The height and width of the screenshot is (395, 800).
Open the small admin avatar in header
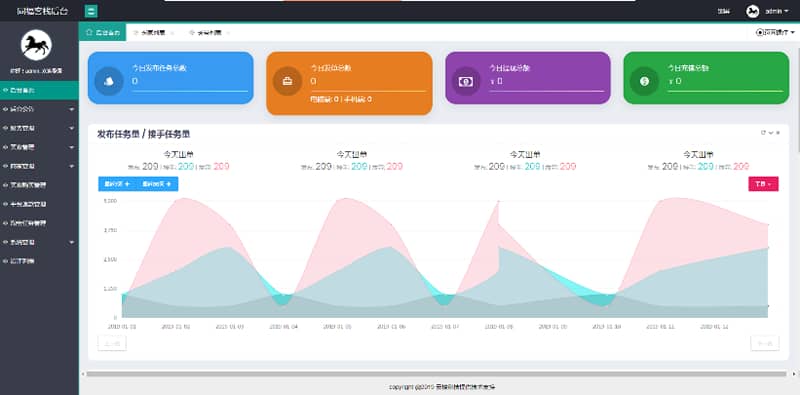click(x=753, y=11)
